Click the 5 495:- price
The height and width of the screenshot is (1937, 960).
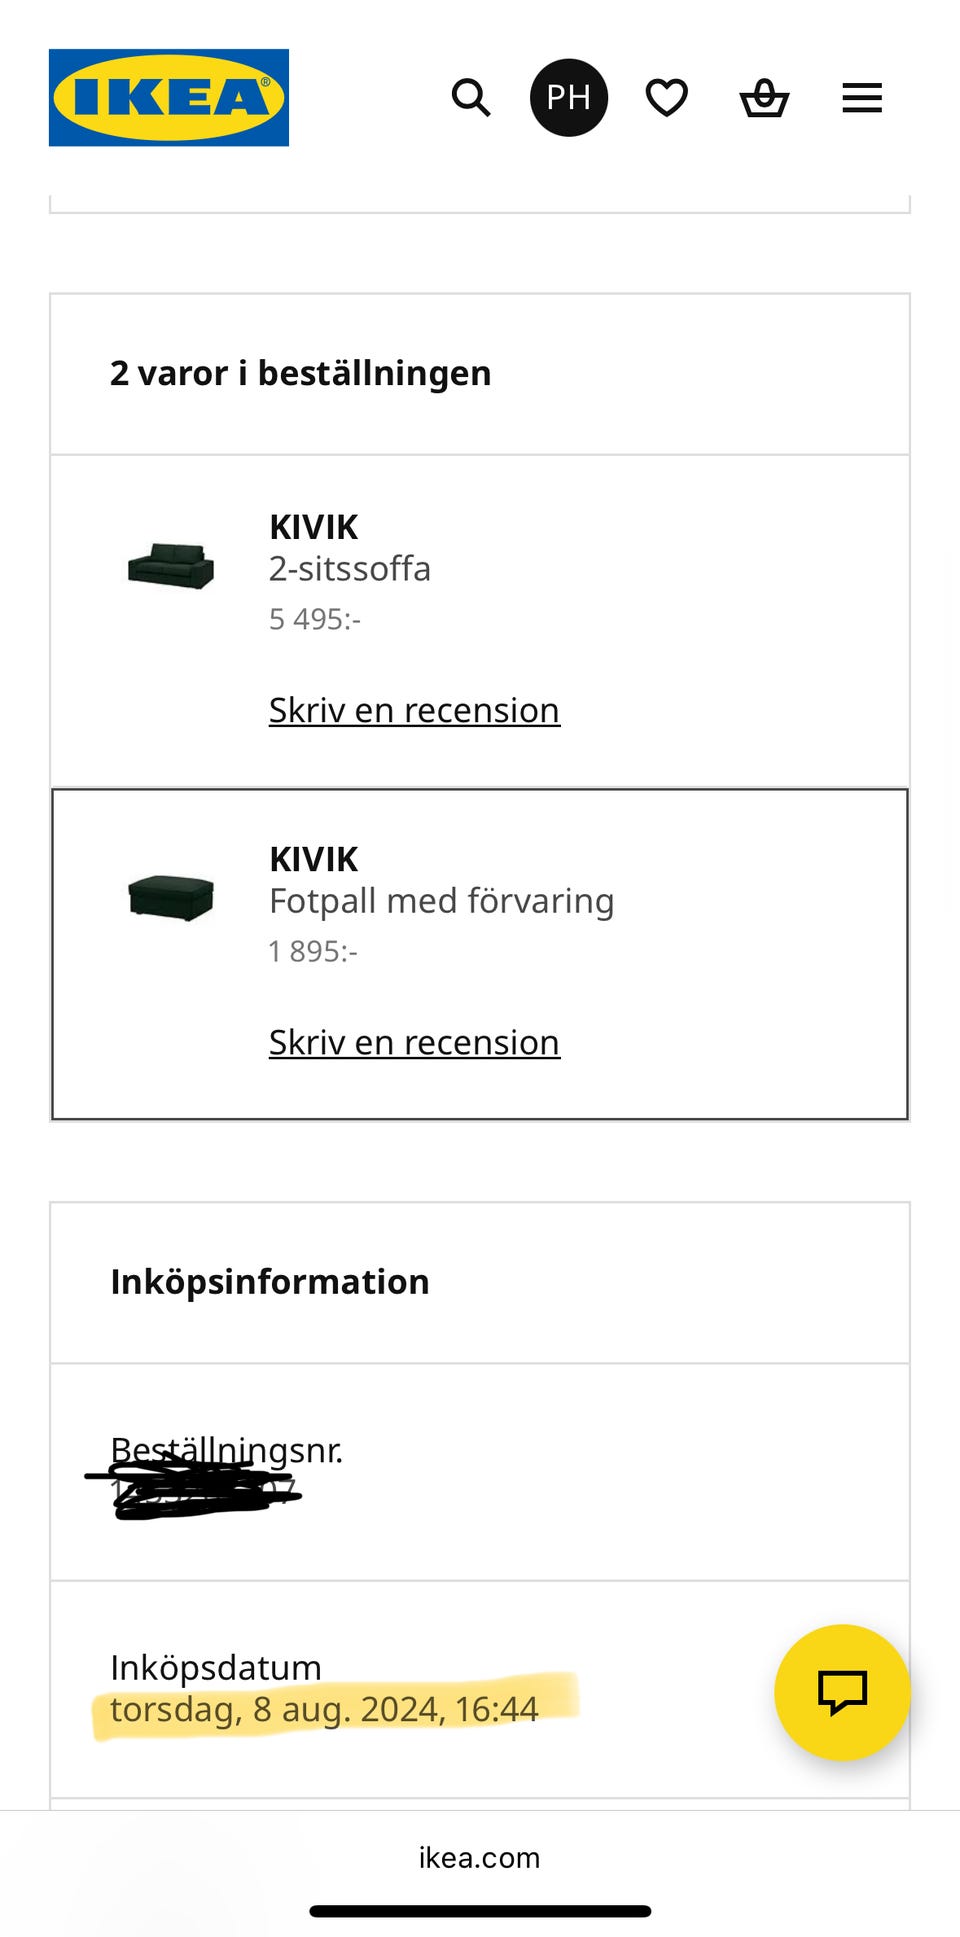click(314, 619)
